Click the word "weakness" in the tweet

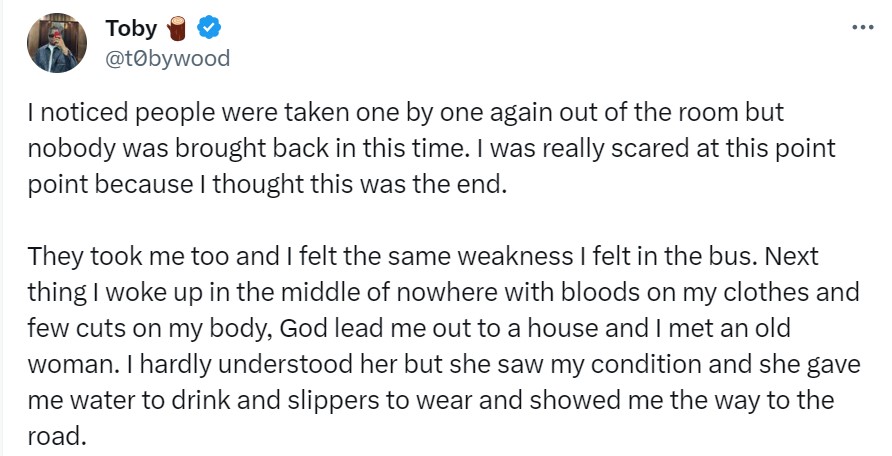pos(483,256)
